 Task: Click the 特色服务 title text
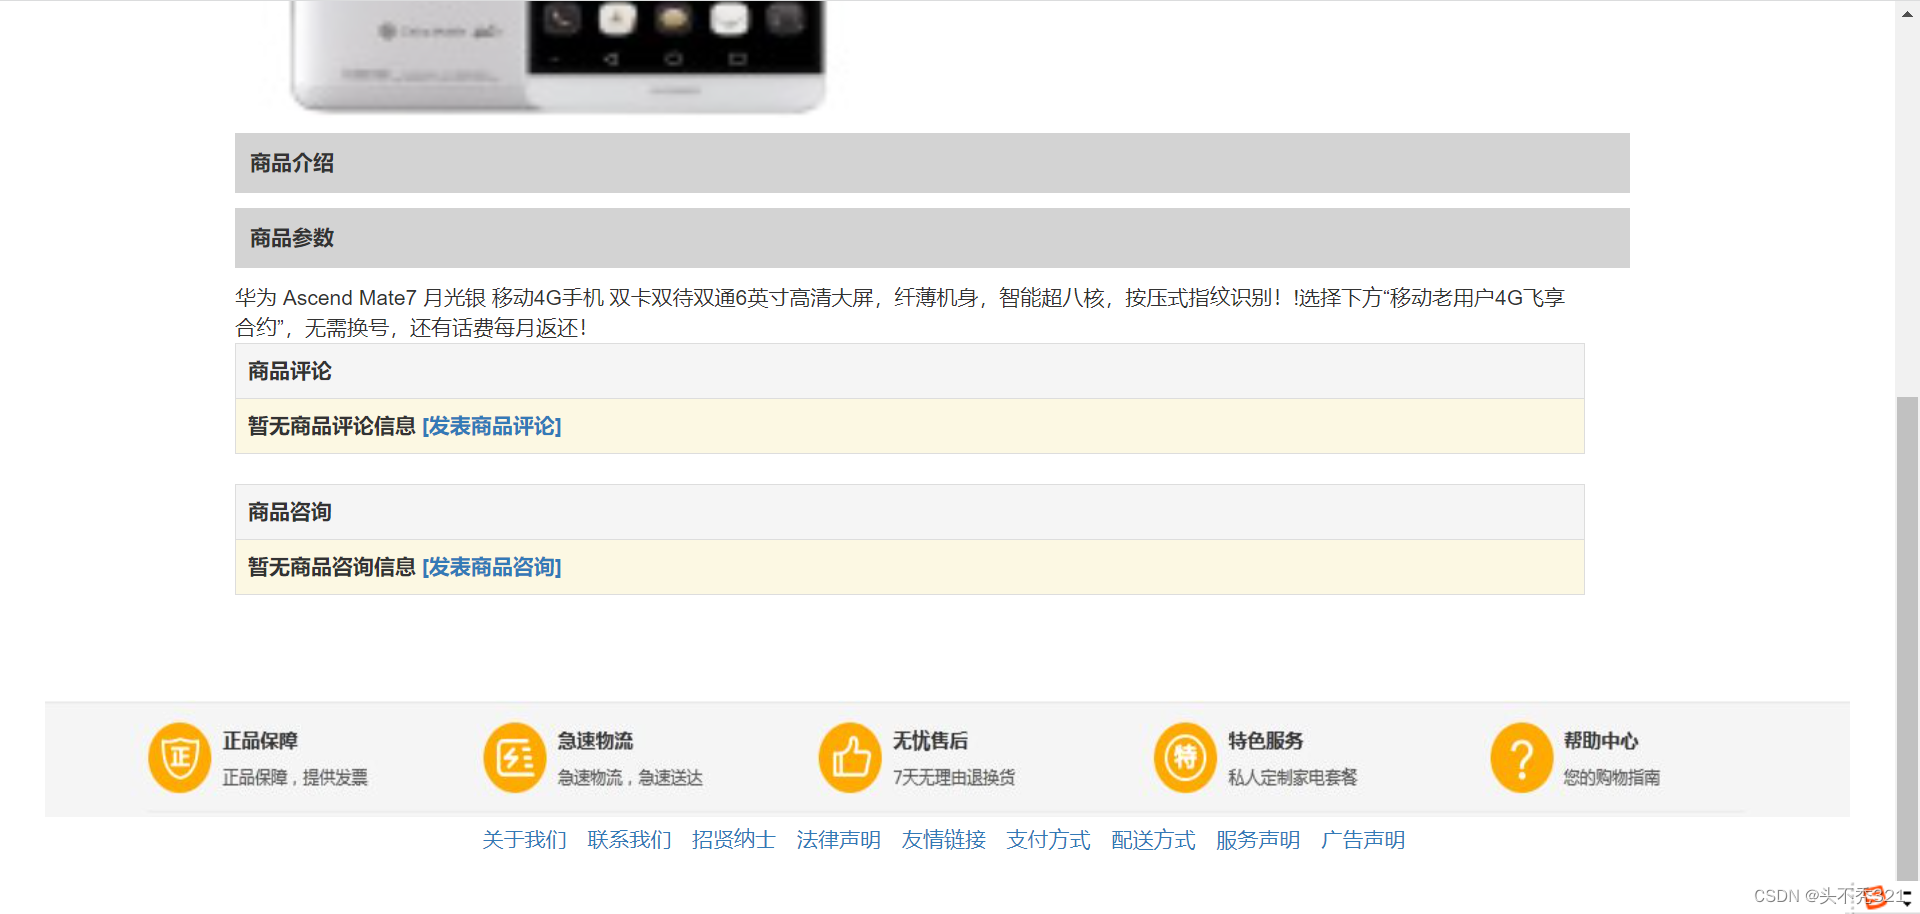[1266, 741]
